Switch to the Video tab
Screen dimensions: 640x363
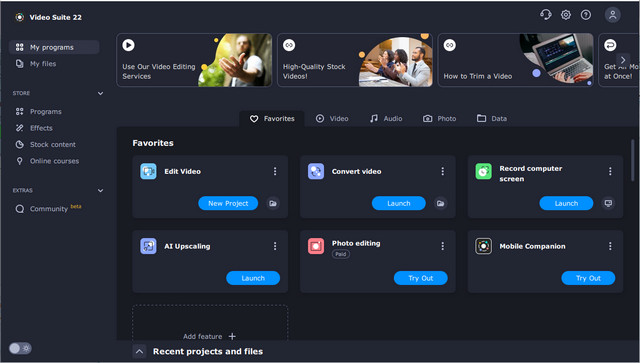coord(332,119)
